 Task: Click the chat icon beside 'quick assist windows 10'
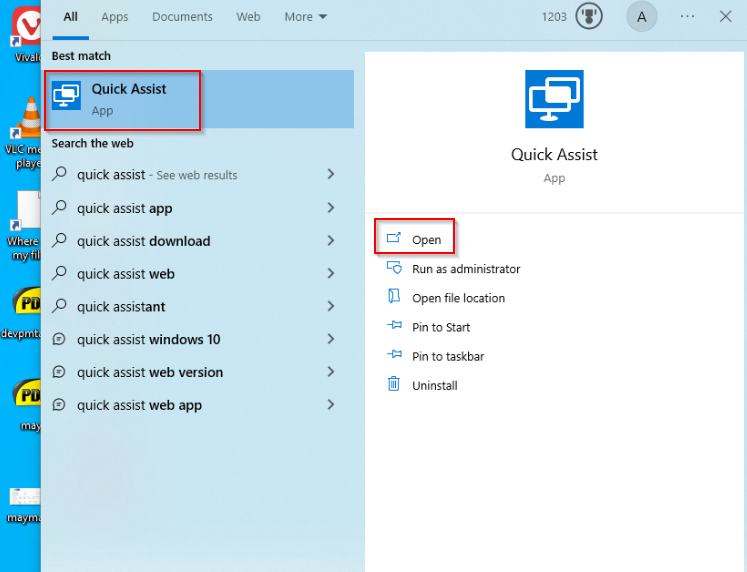pyautogui.click(x=59, y=339)
